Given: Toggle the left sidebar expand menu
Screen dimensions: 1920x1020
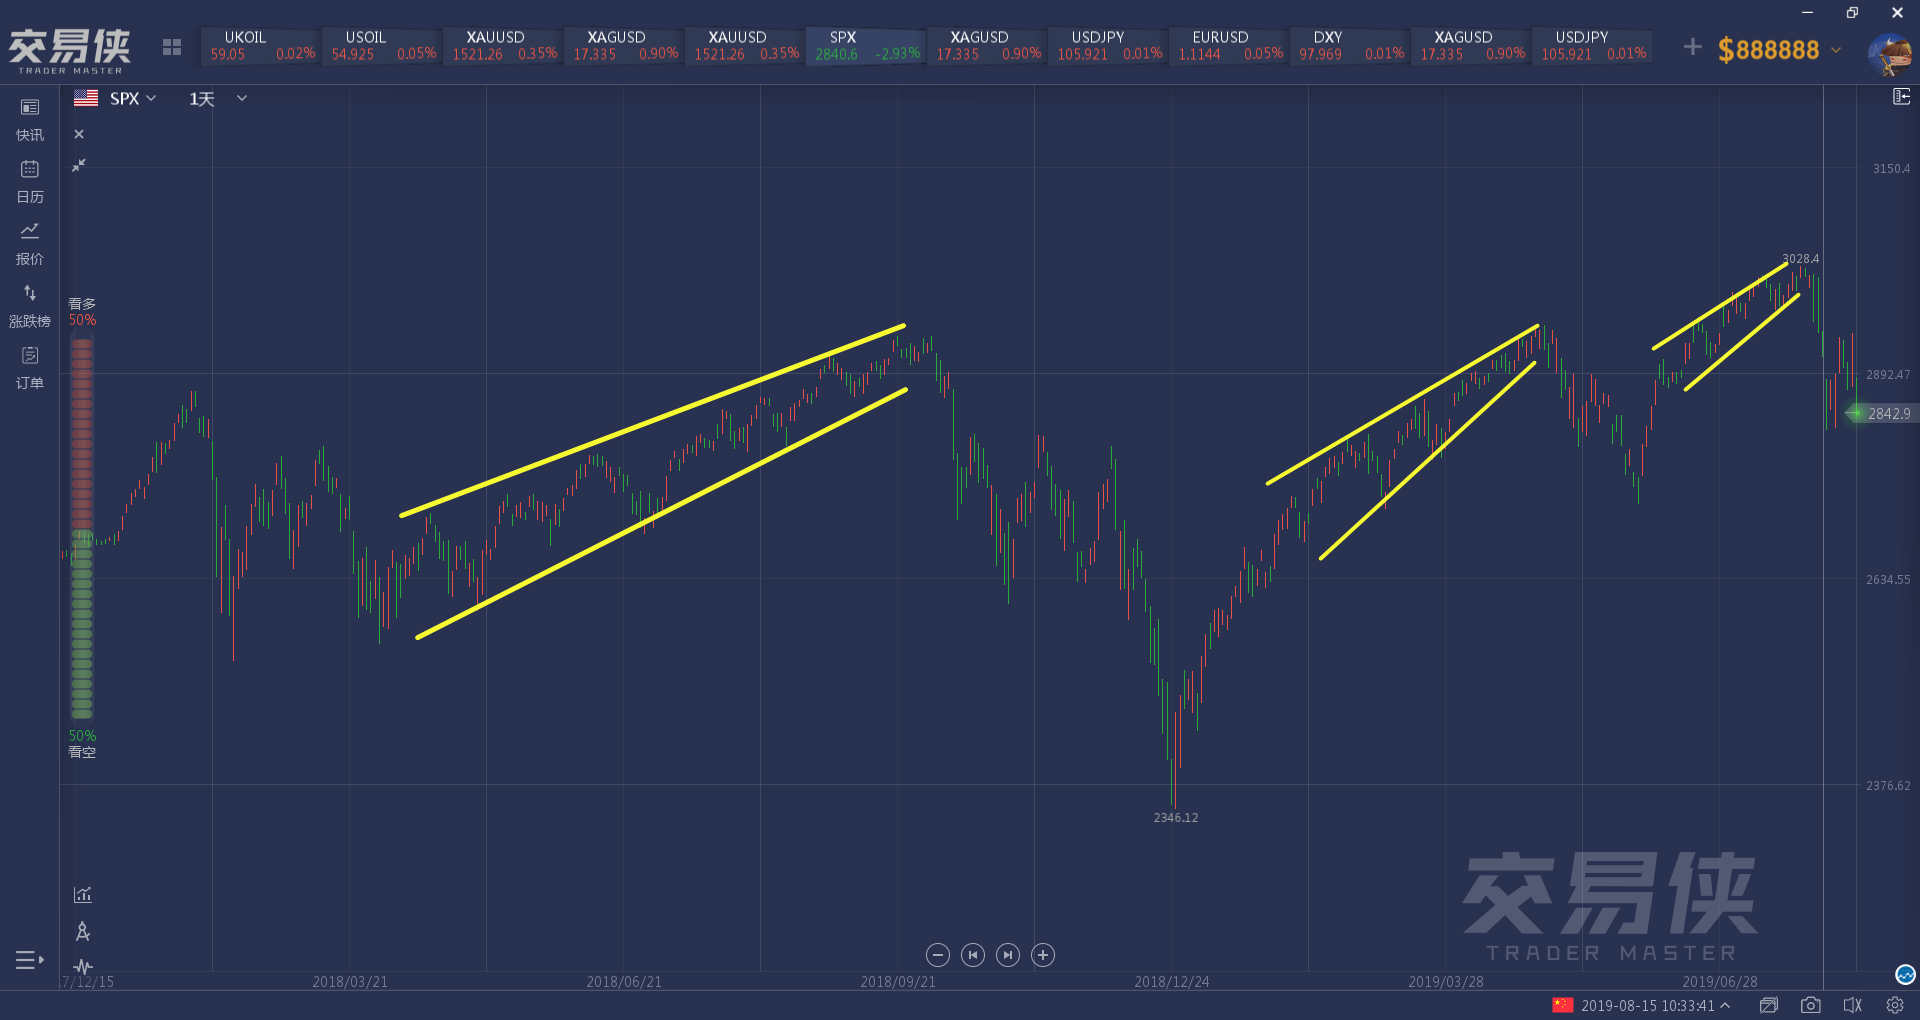Looking at the screenshot, I should click(x=30, y=960).
